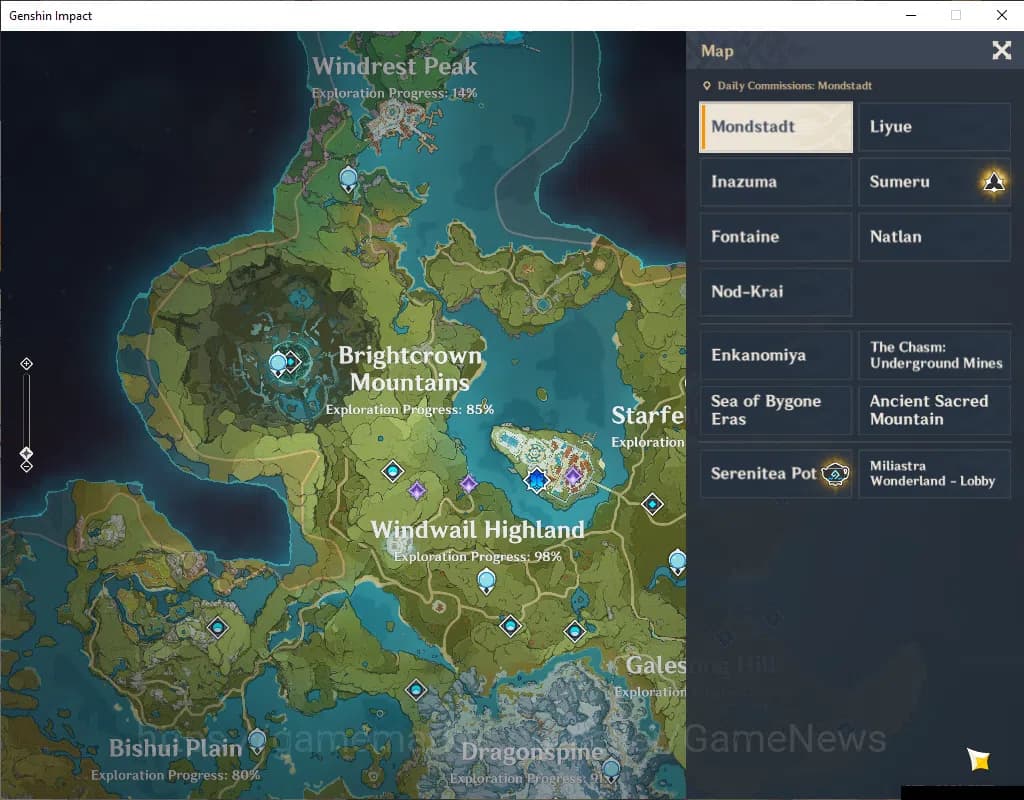The image size is (1024, 800).
Task: Open the purple domain icon by the lake shore
Action: tap(468, 484)
